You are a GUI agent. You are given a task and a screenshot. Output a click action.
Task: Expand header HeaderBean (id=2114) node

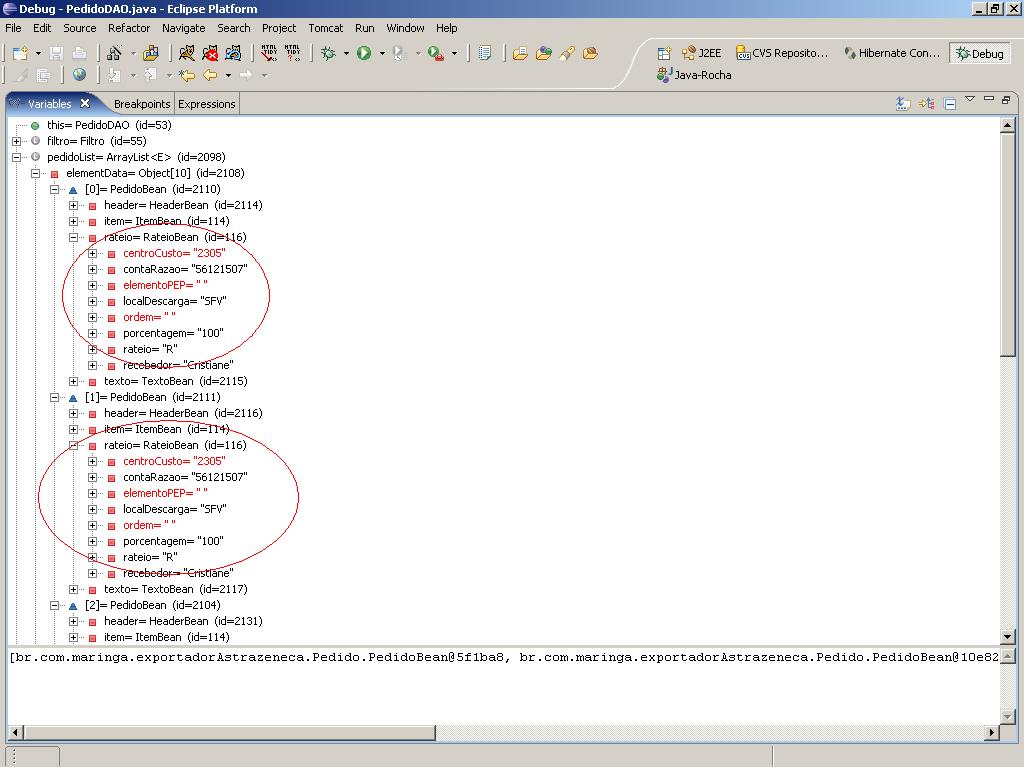[73, 205]
